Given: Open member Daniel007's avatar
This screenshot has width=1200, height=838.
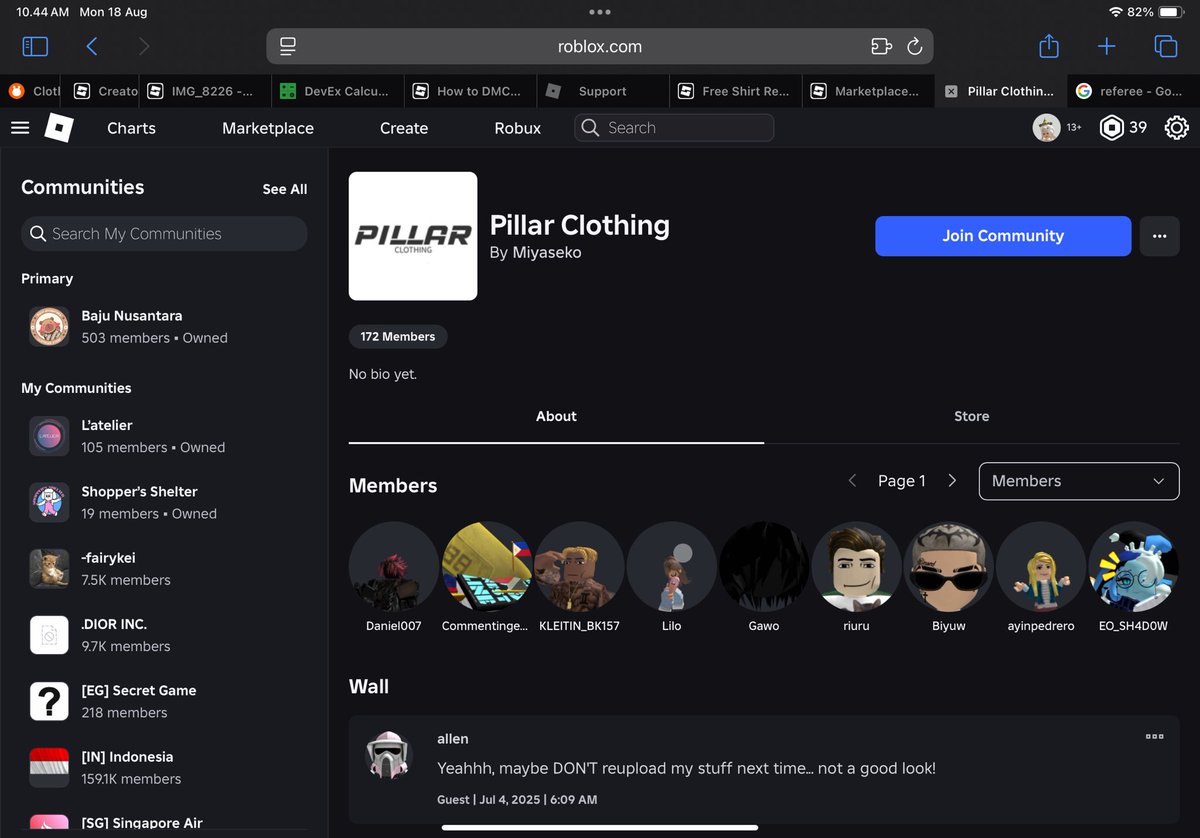Looking at the screenshot, I should (x=394, y=566).
